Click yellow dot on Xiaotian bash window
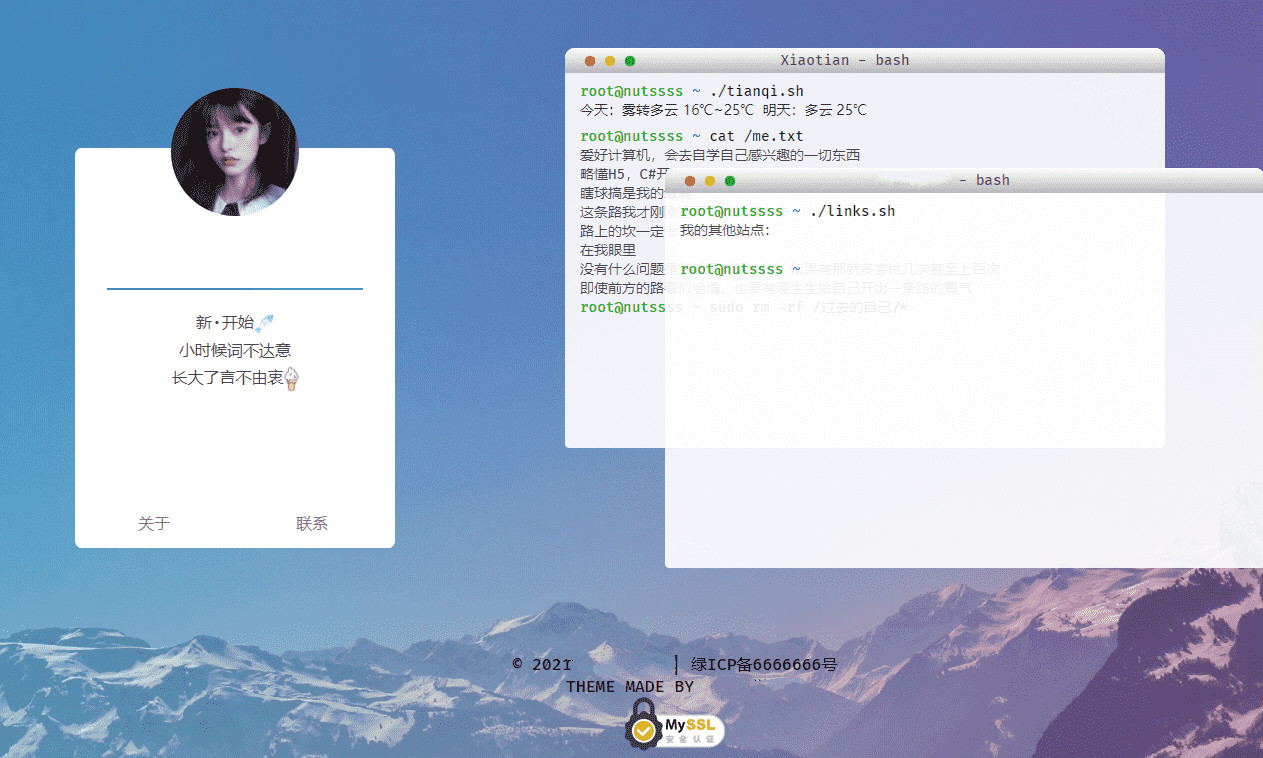Image resolution: width=1263 pixels, height=758 pixels. pos(610,61)
